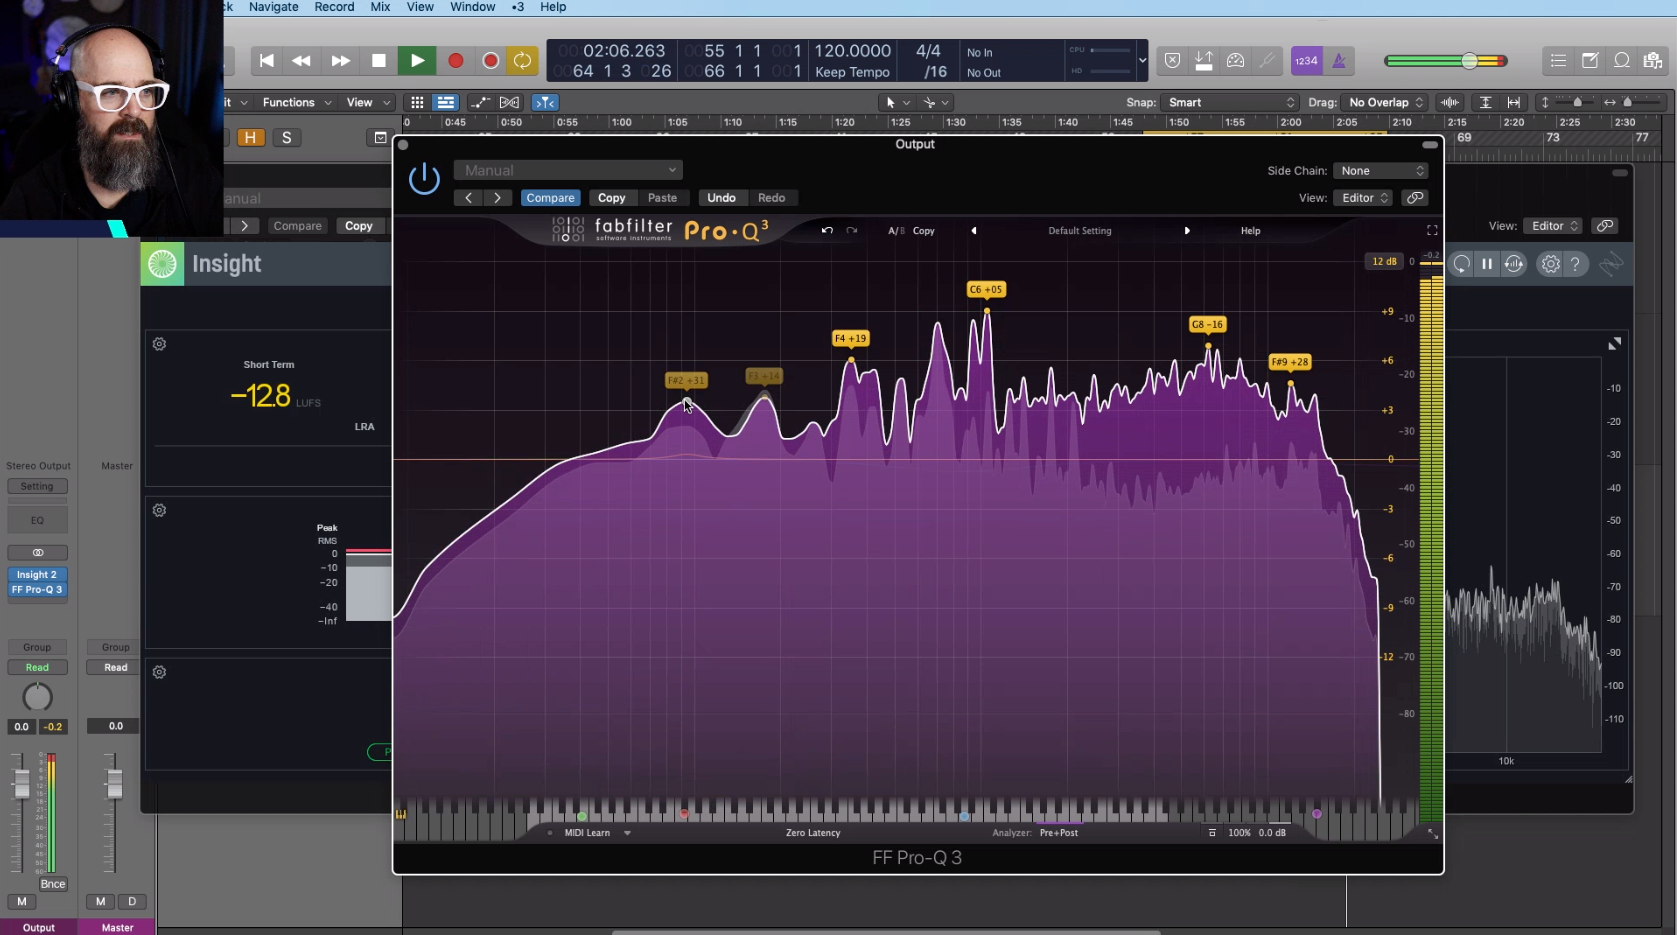Open the Functions dropdown menu
The image size is (1677, 935).
tap(297, 102)
